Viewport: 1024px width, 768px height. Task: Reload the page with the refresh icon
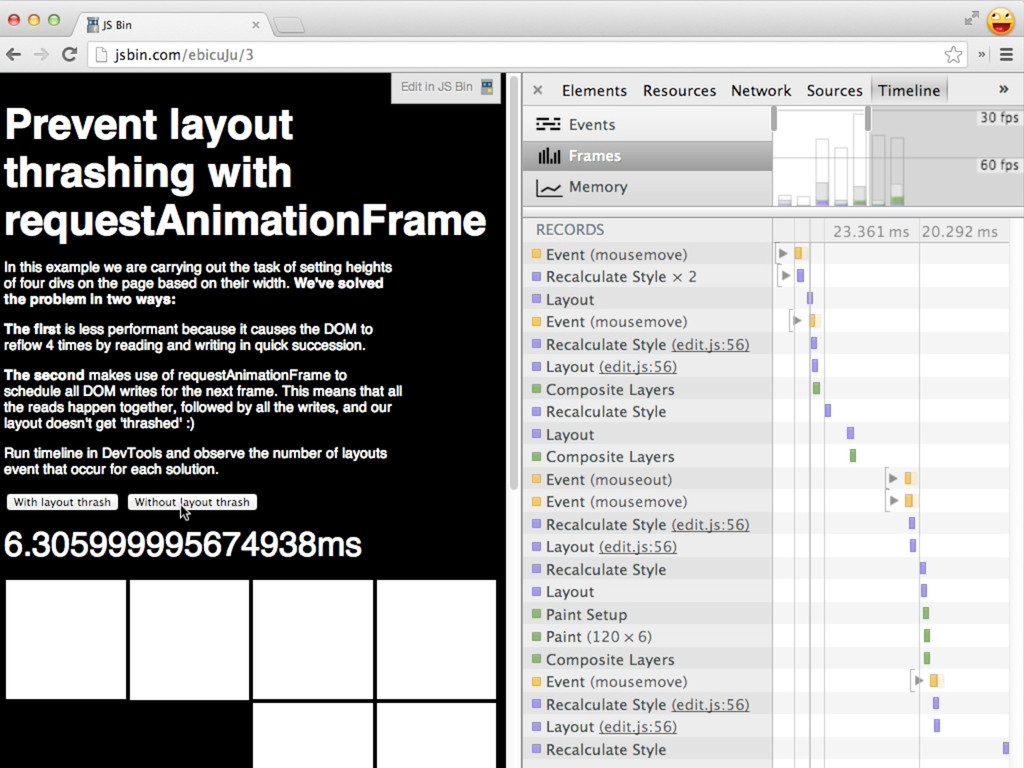click(x=69, y=55)
